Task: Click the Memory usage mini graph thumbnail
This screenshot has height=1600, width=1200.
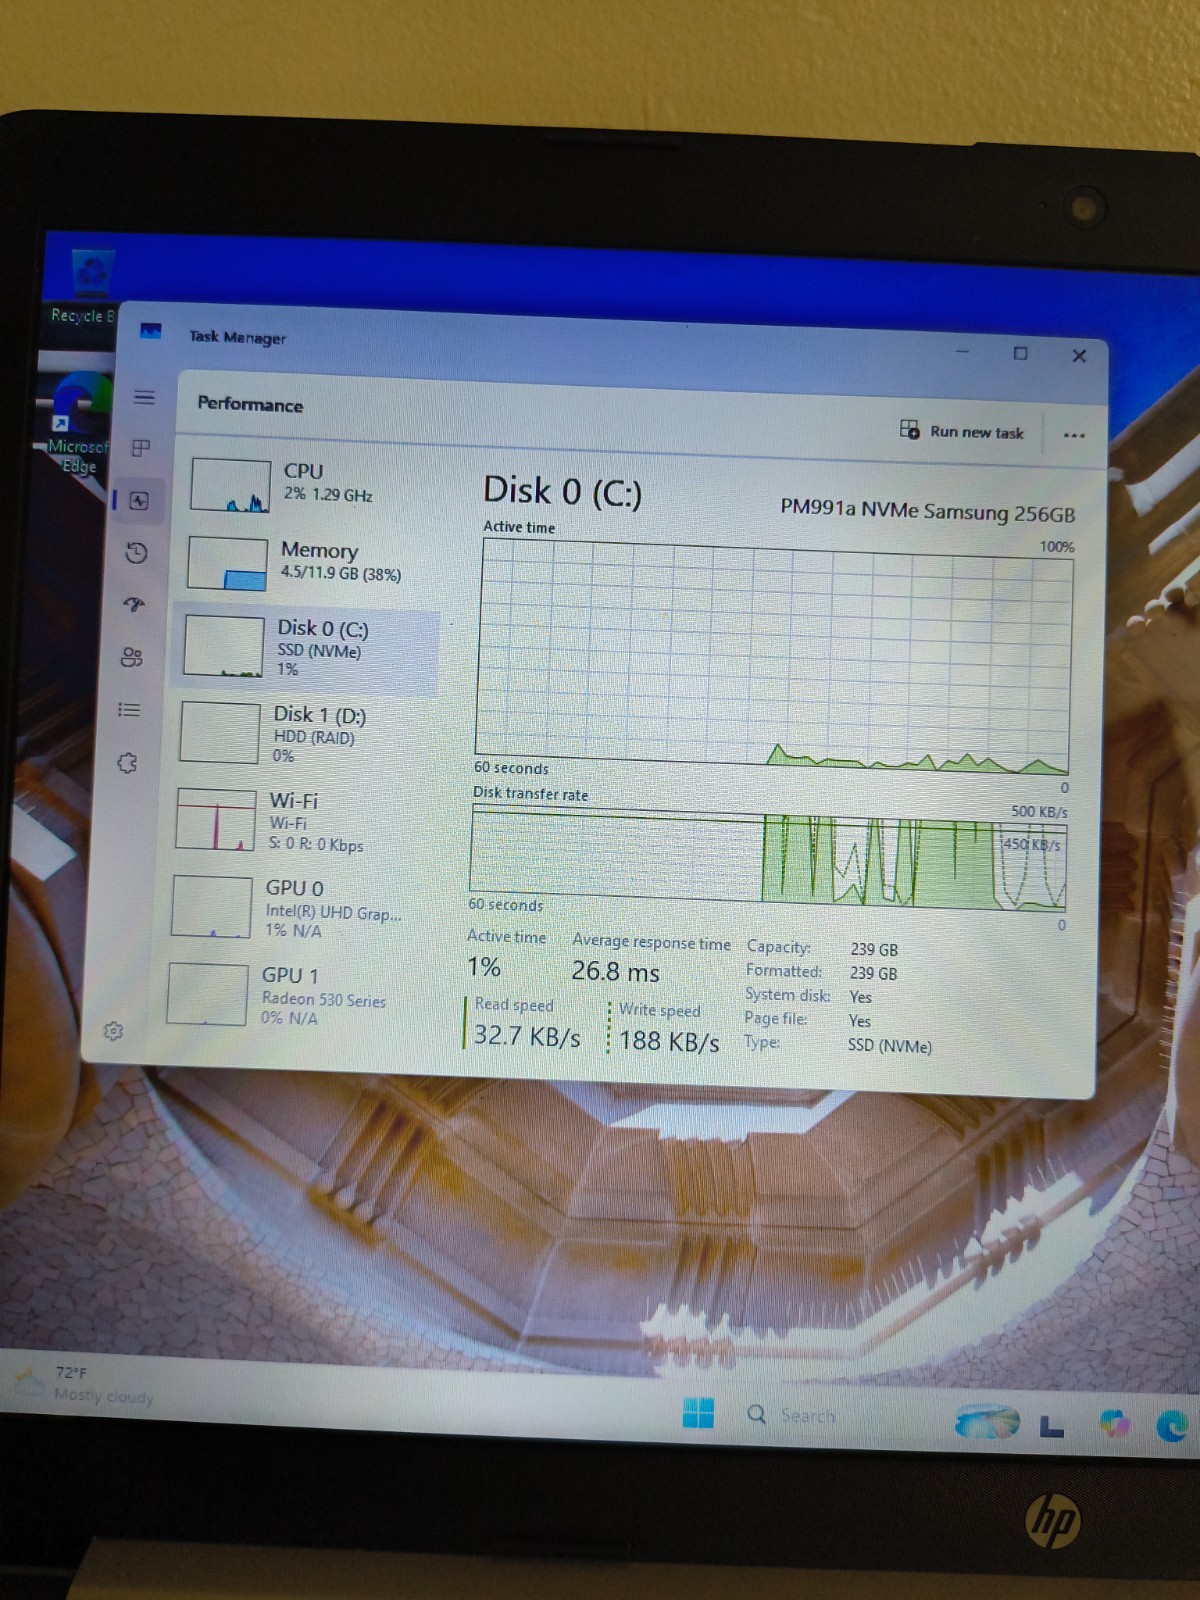Action: pyautogui.click(x=227, y=563)
